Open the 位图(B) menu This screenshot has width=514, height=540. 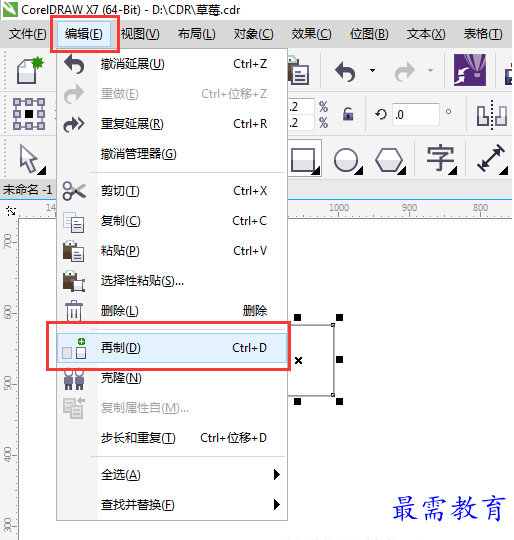(369, 34)
